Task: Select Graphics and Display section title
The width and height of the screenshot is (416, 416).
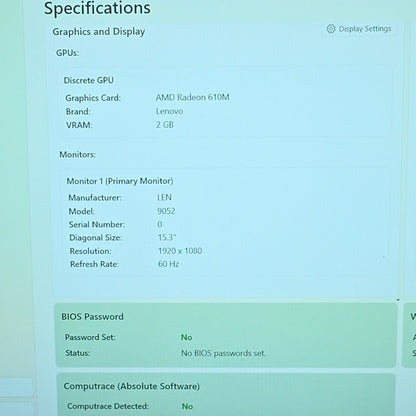Action: [99, 32]
